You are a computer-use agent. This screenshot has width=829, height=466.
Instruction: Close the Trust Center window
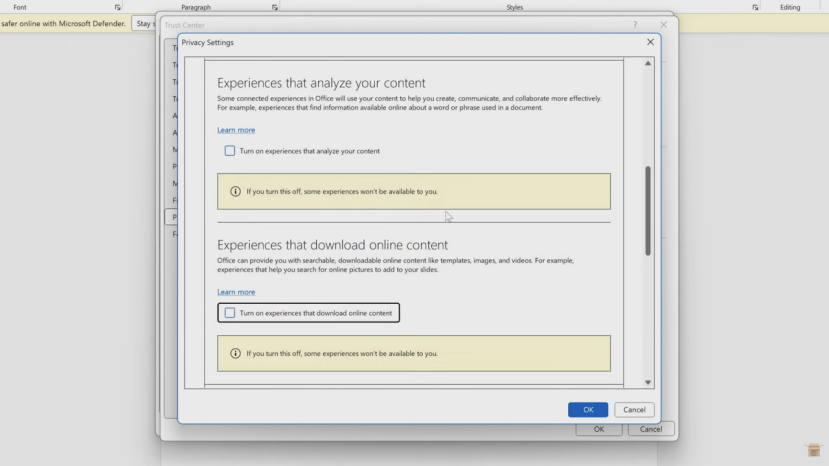pyautogui.click(x=664, y=25)
